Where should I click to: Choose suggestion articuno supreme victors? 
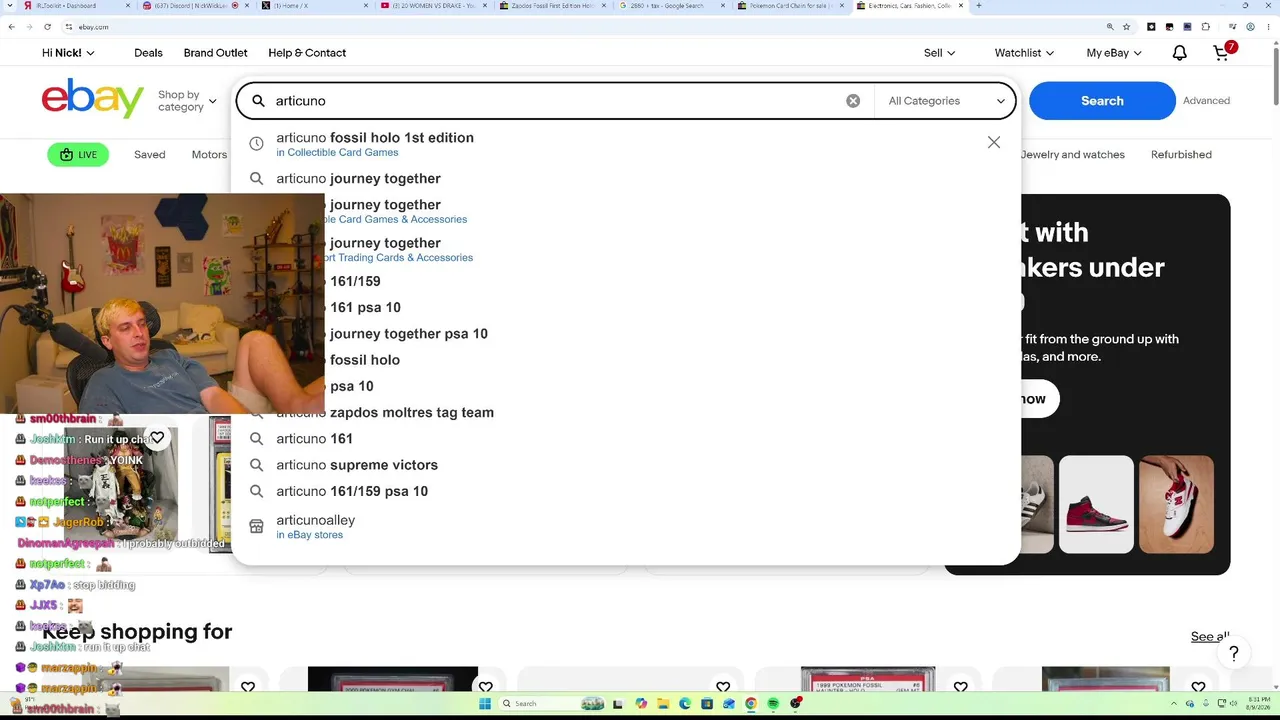pos(357,465)
